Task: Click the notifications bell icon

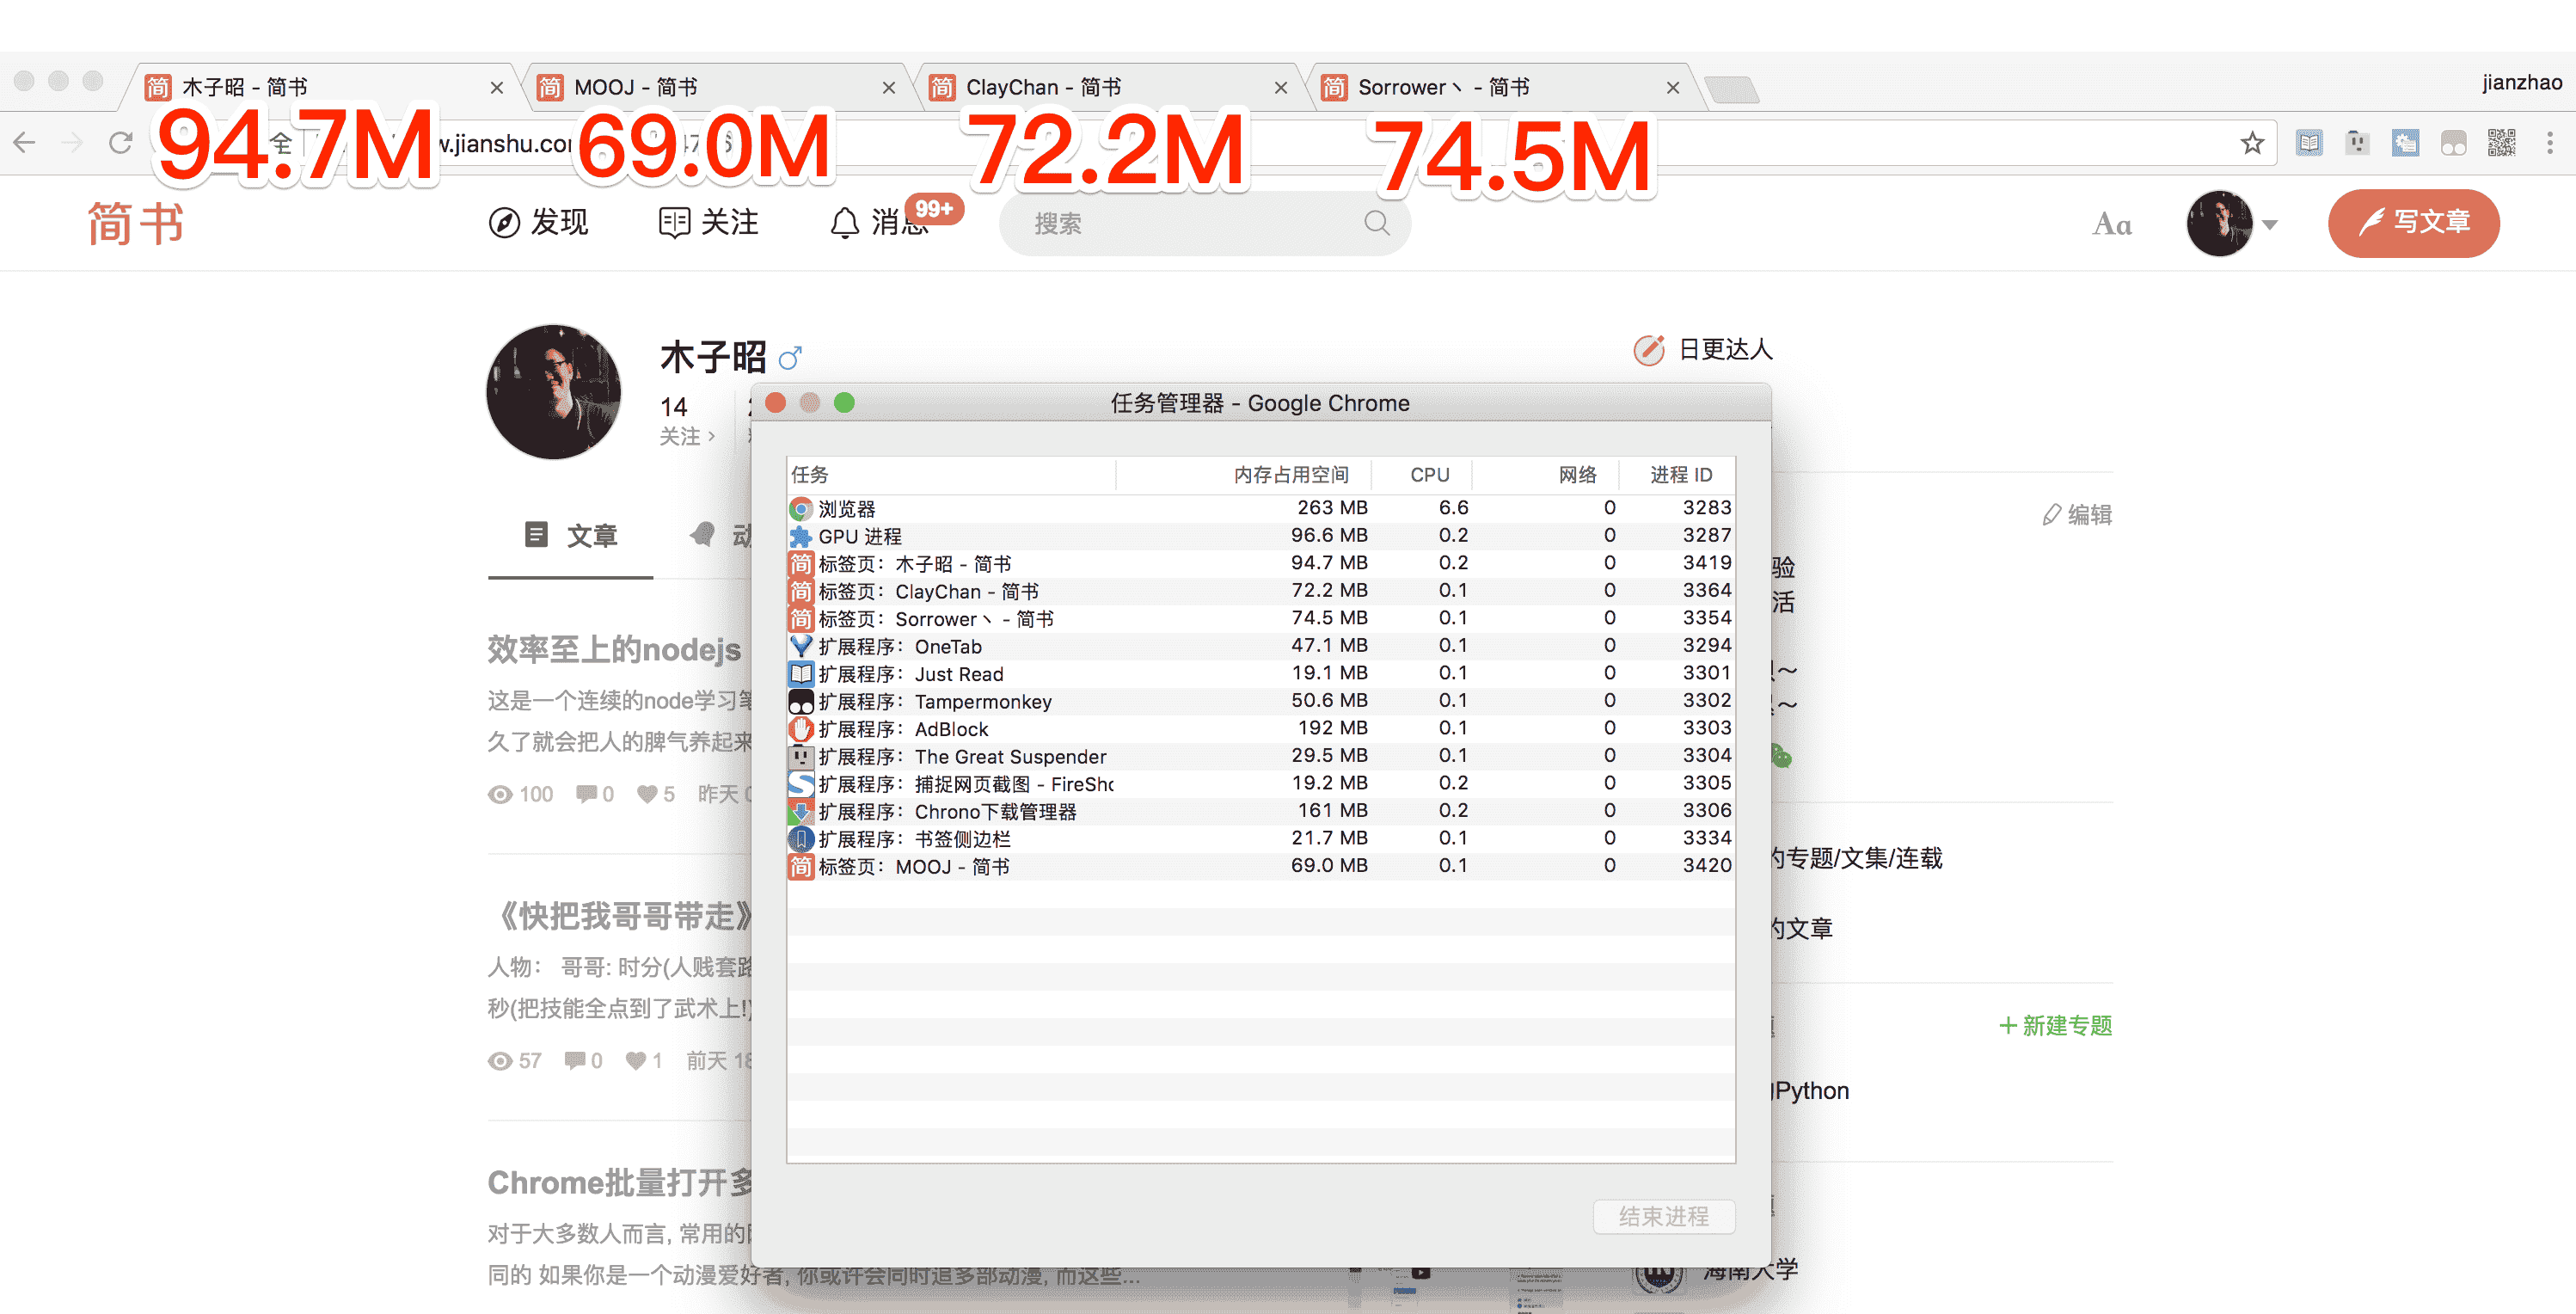Action: coord(844,223)
